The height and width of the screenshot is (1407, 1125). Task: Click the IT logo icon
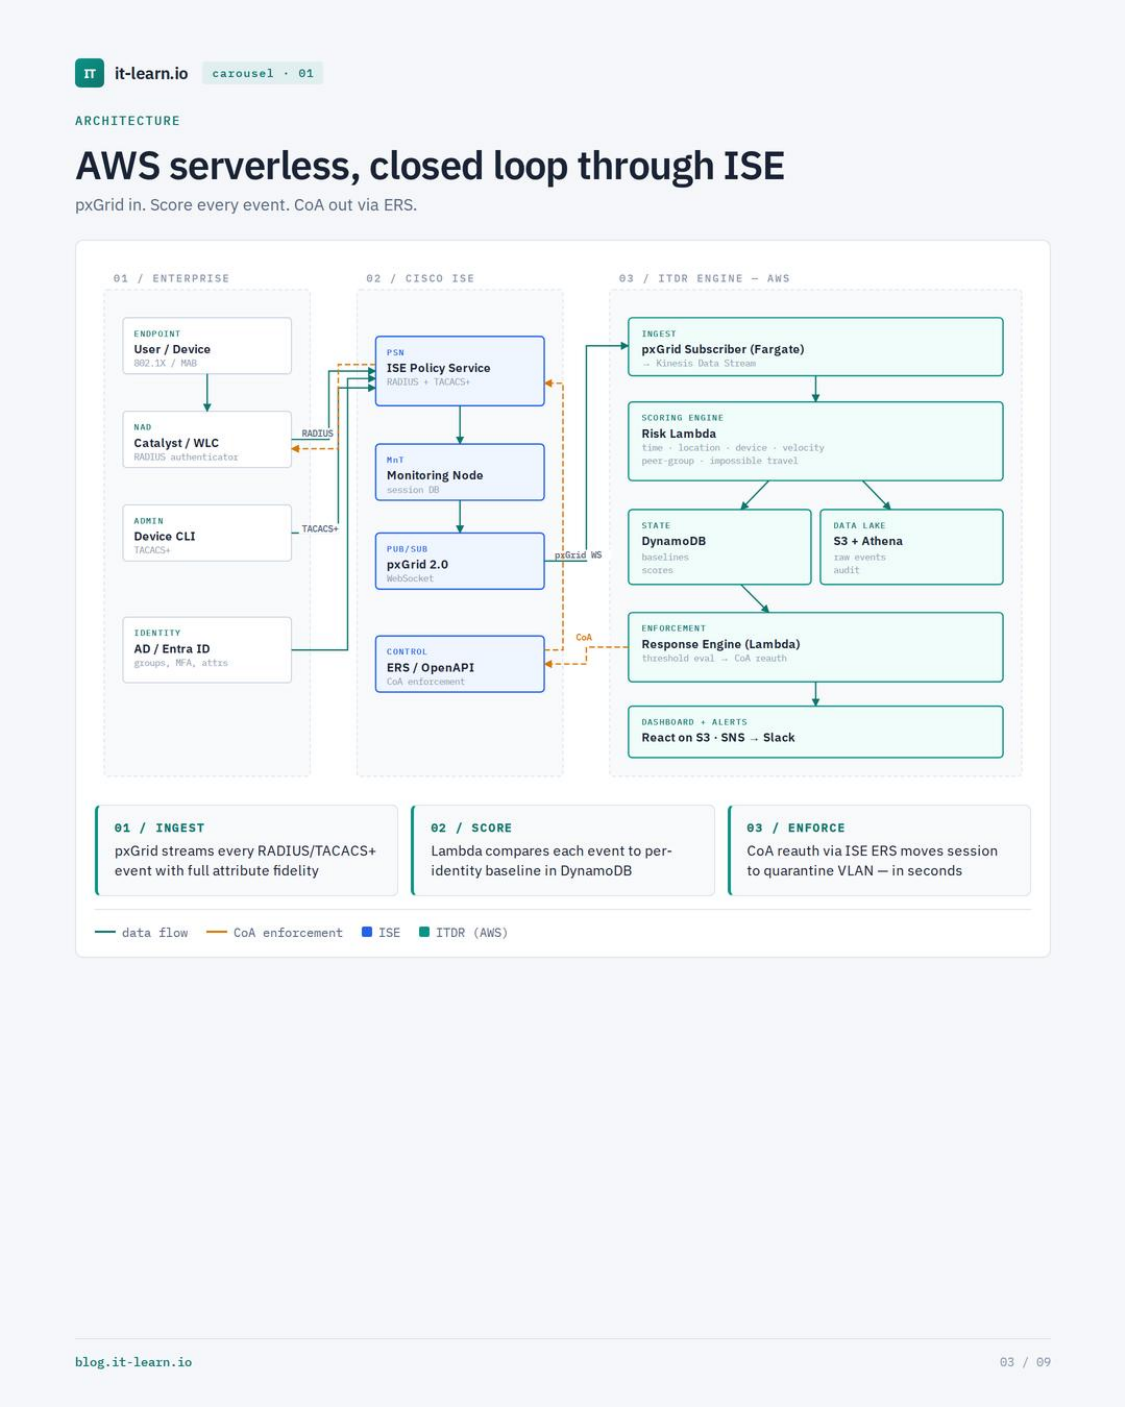pyautogui.click(x=89, y=73)
